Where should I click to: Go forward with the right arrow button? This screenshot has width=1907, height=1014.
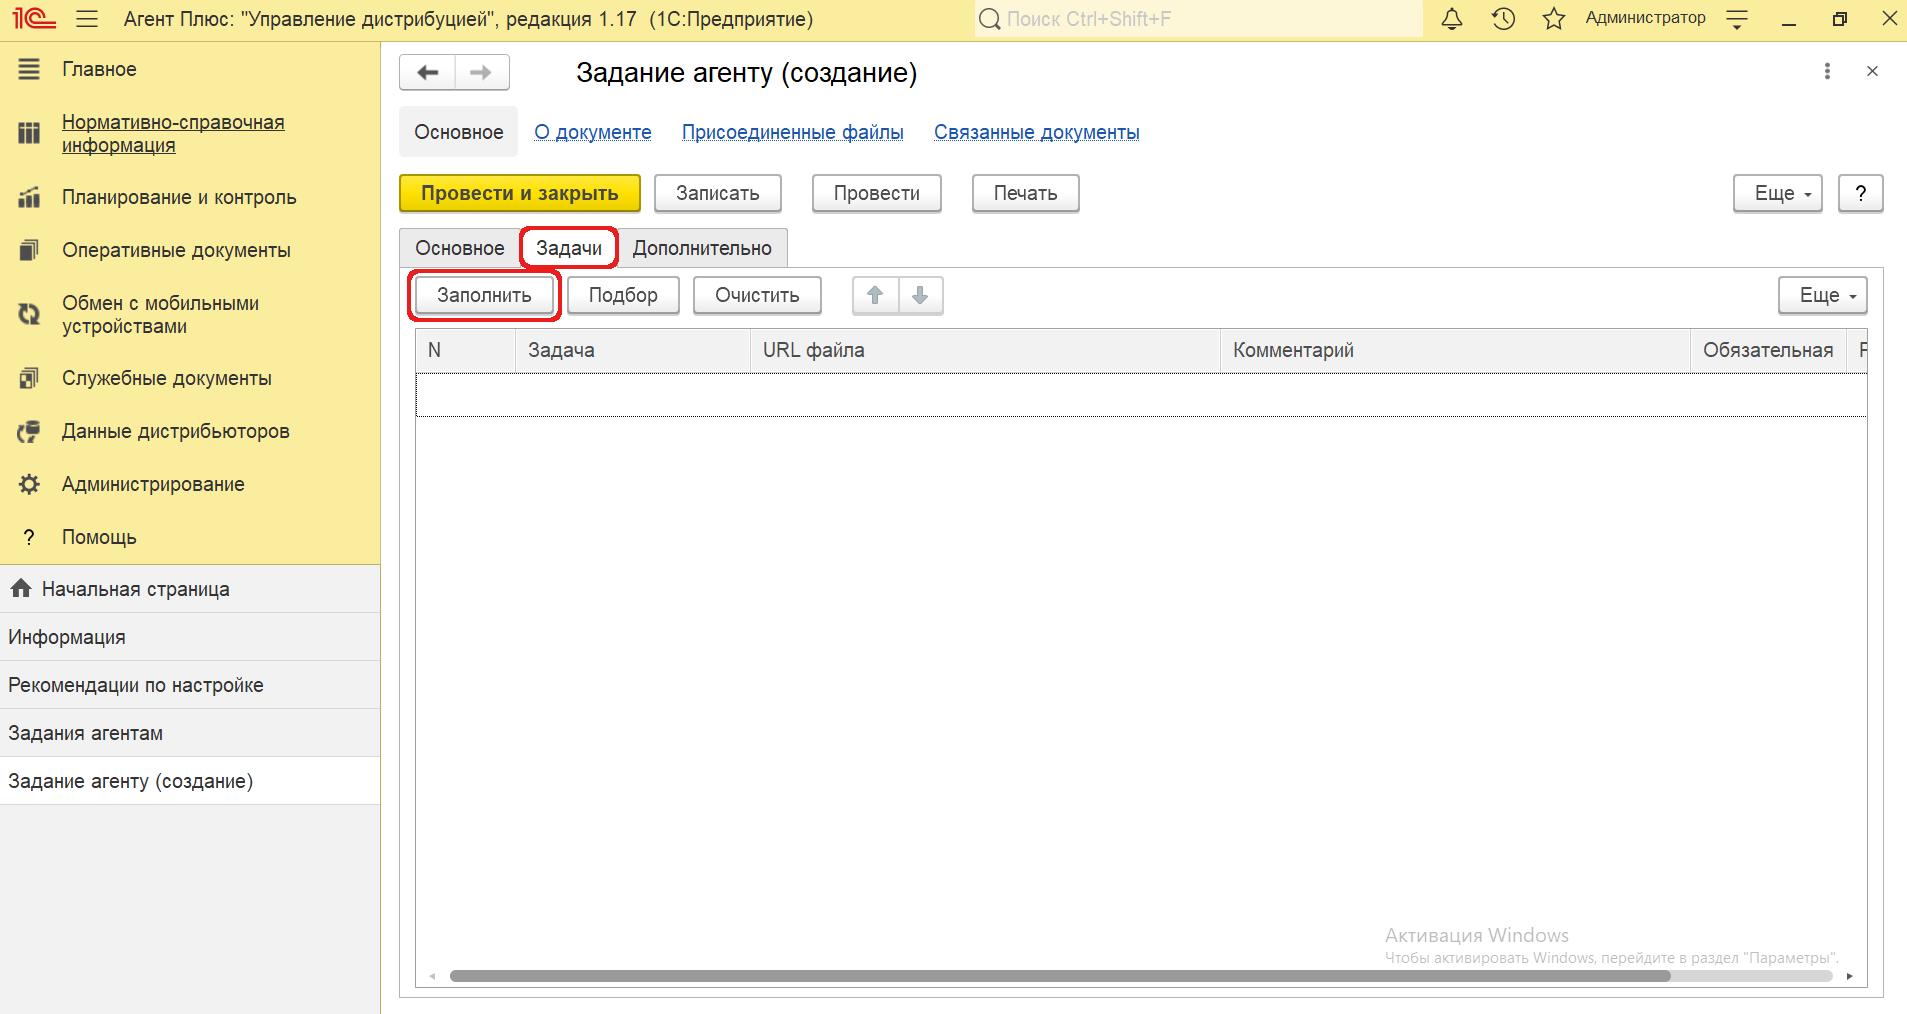(x=482, y=72)
